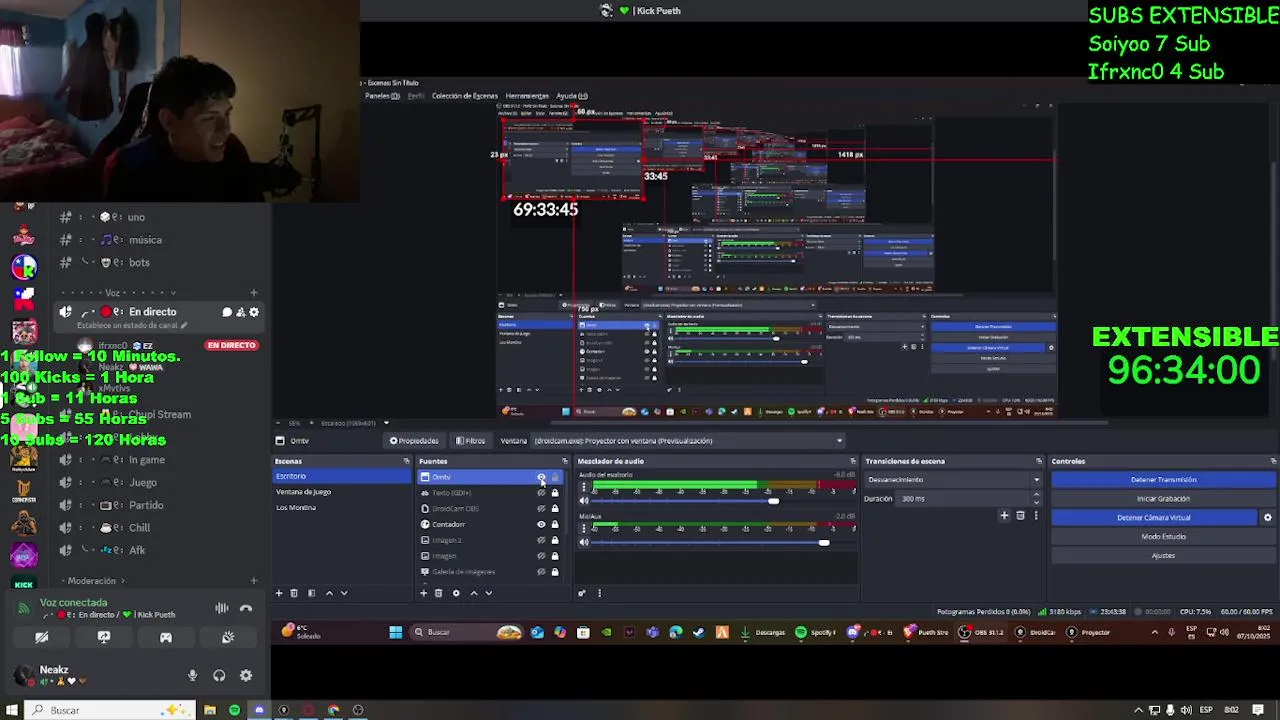Image resolution: width=1280 pixels, height=720 pixels.
Task: Move selected source down in Fuentes
Action: 488,593
